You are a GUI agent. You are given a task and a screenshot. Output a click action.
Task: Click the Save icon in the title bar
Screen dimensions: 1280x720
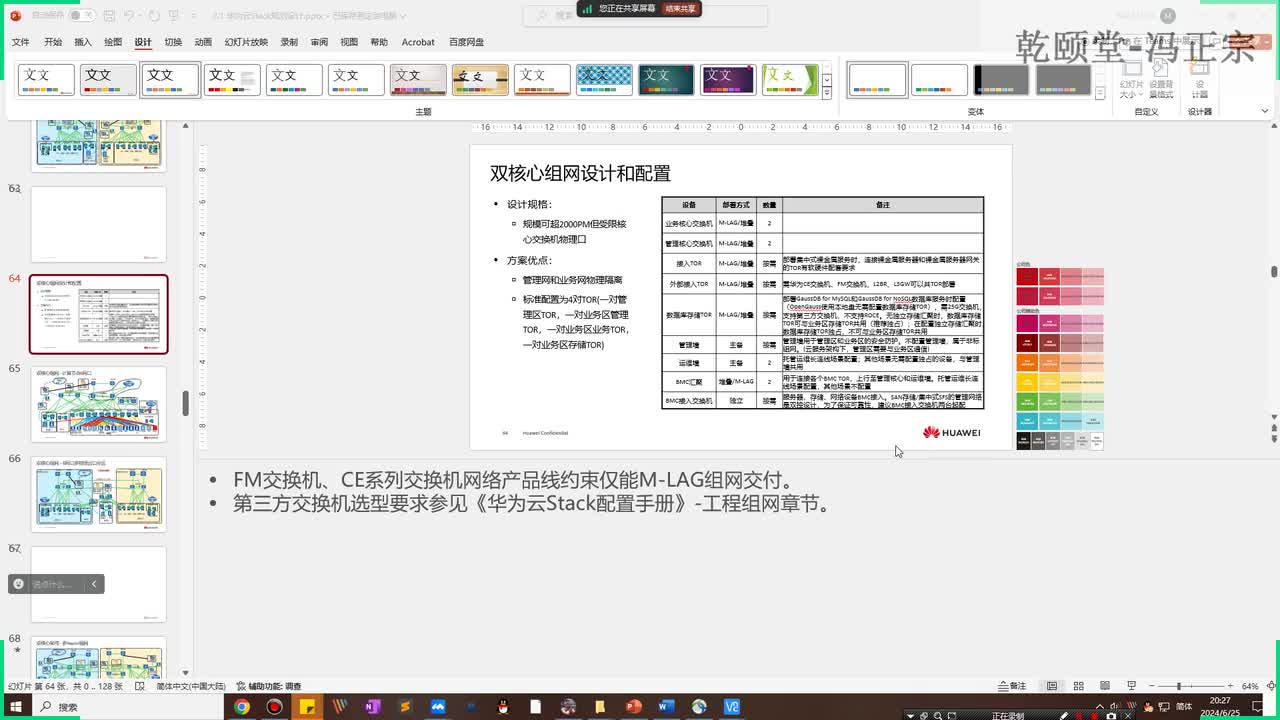click(x=111, y=16)
